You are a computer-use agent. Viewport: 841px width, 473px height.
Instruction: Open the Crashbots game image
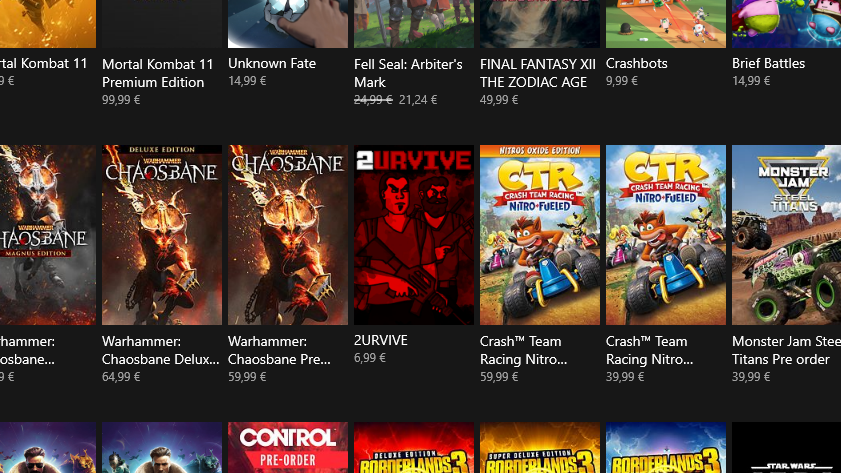point(666,24)
